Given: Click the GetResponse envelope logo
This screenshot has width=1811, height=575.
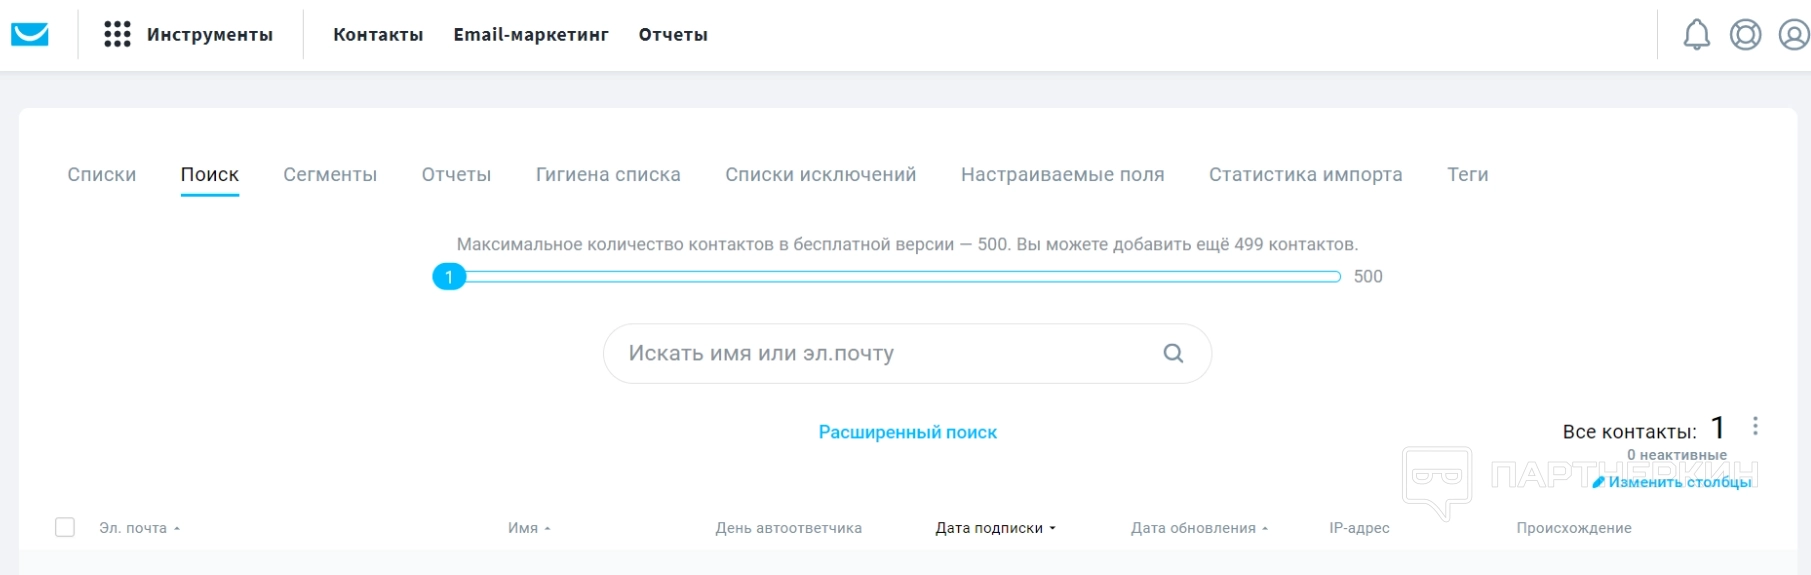Looking at the screenshot, I should pyautogui.click(x=30, y=35).
